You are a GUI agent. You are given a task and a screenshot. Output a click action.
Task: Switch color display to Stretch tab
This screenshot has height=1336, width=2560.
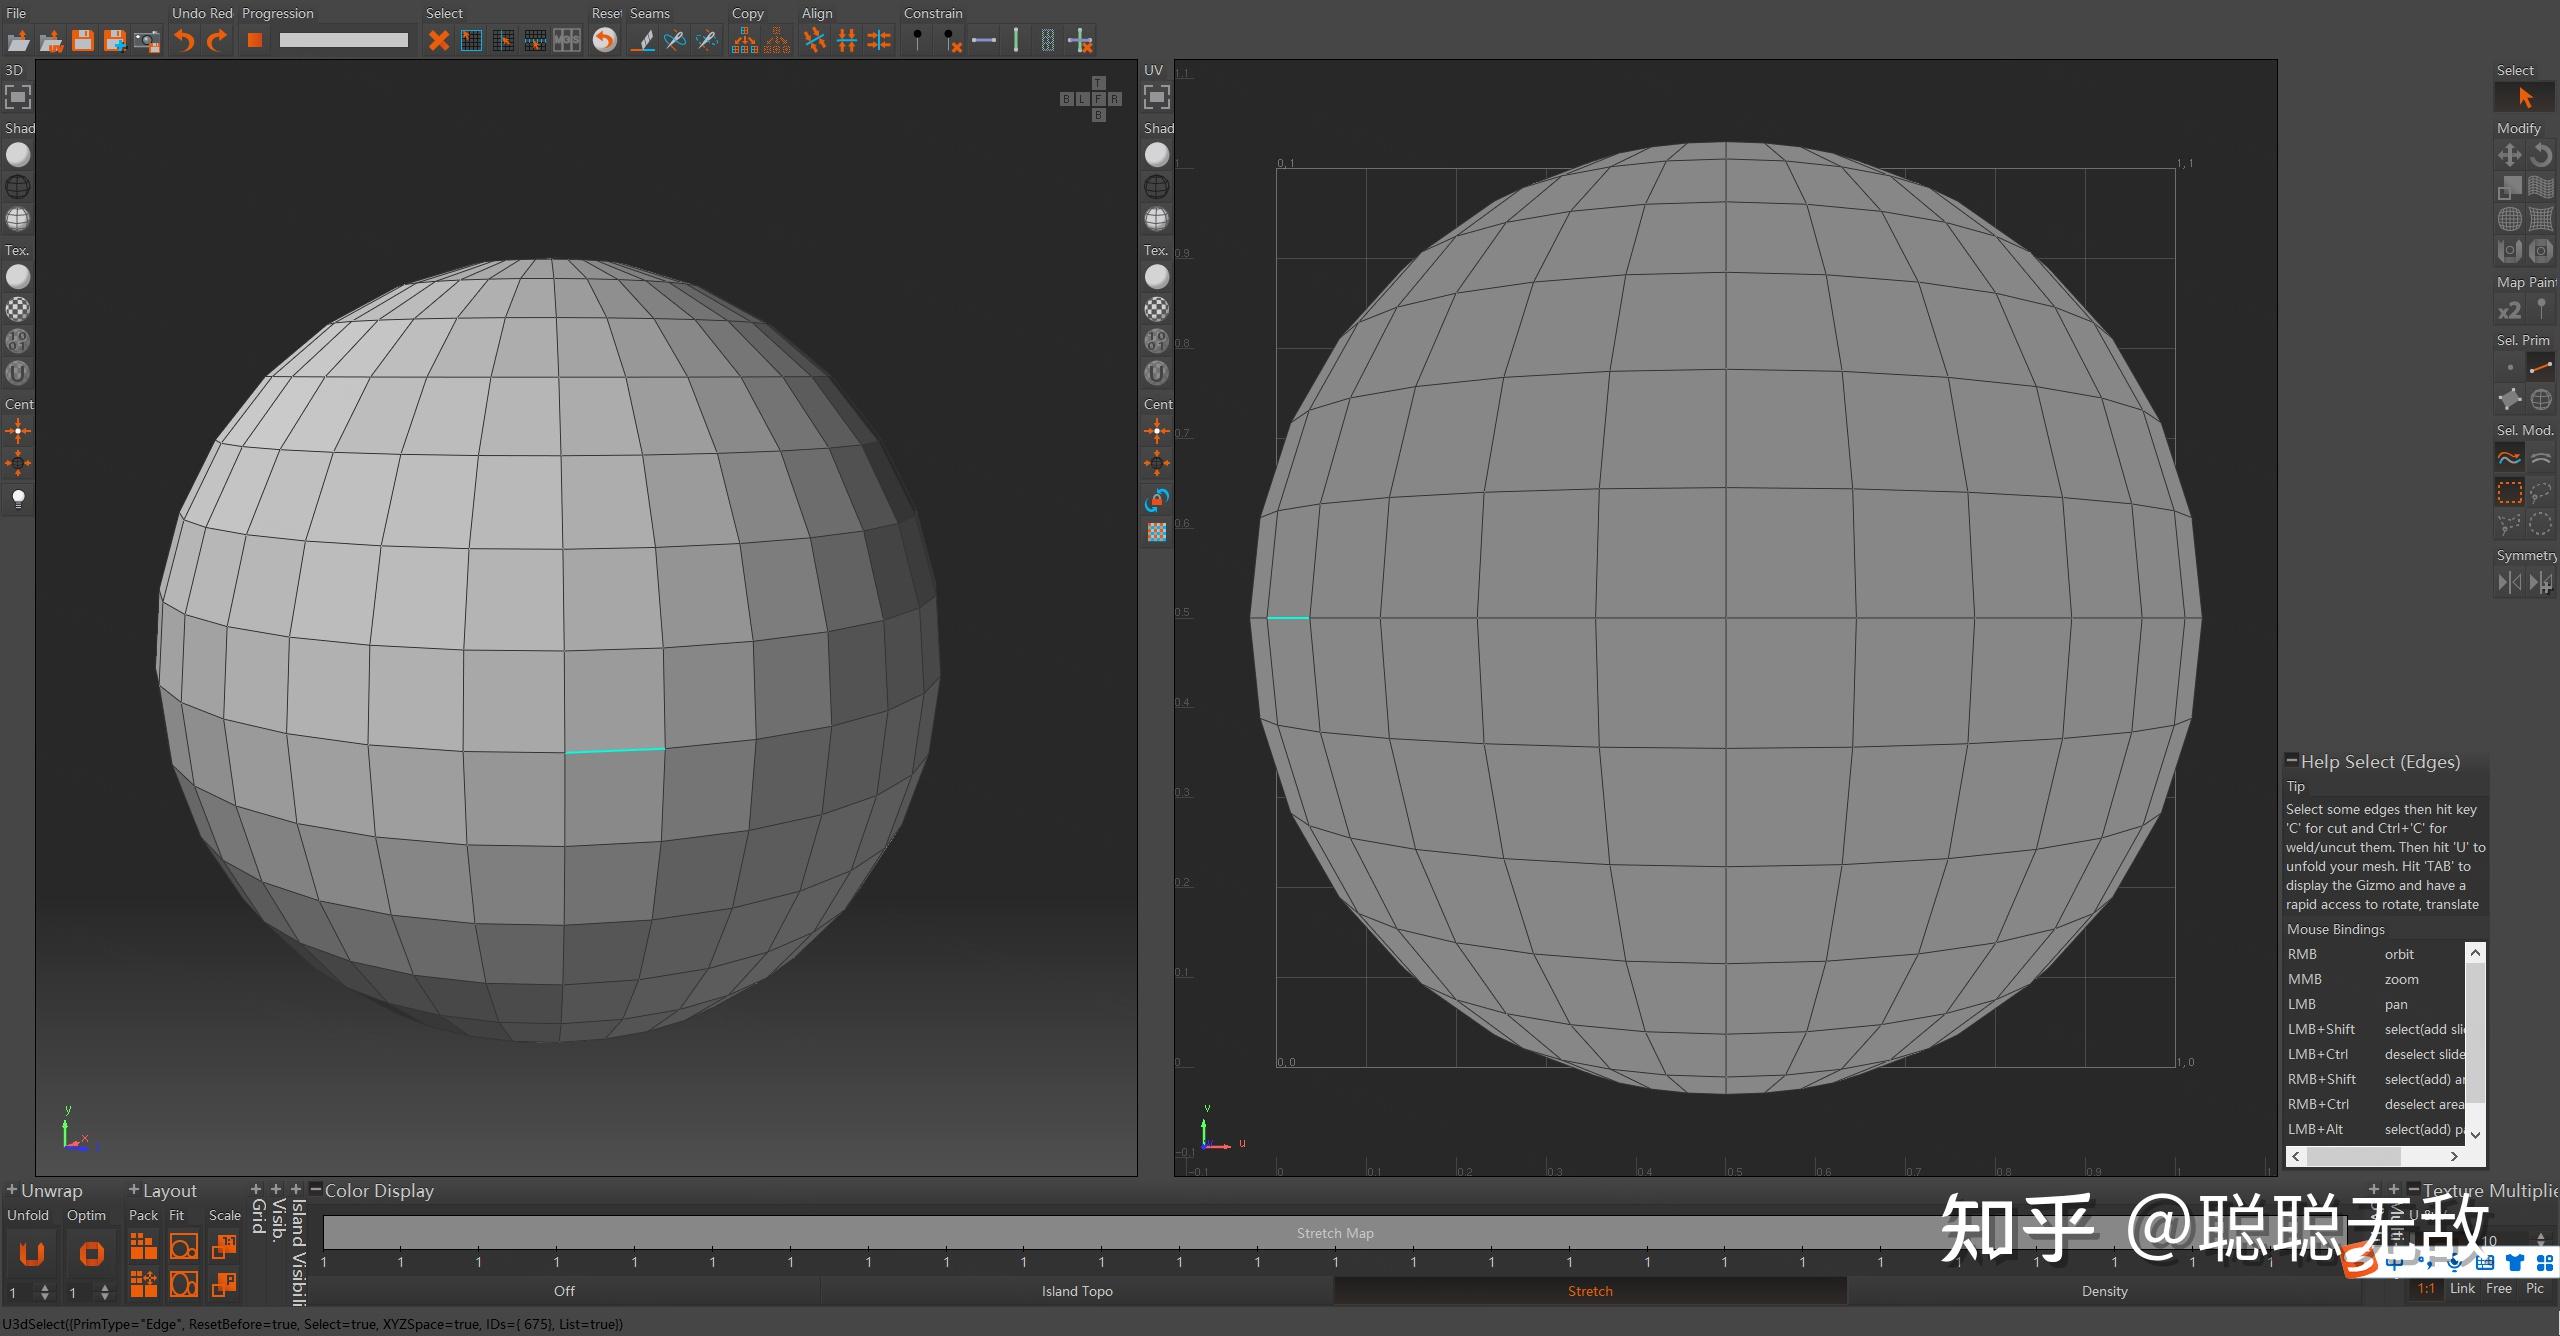coord(1589,1291)
